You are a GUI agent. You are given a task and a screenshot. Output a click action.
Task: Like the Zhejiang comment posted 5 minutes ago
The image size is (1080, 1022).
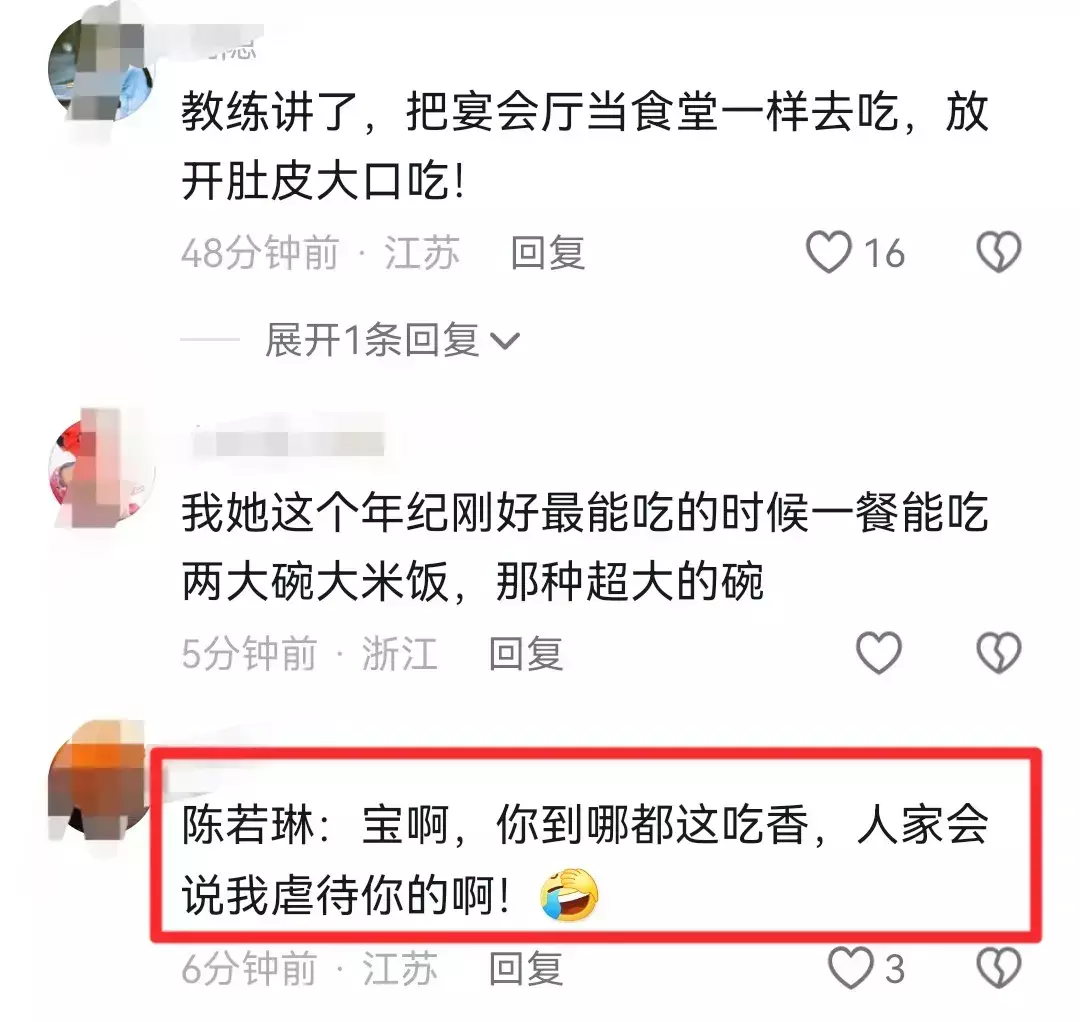click(878, 652)
